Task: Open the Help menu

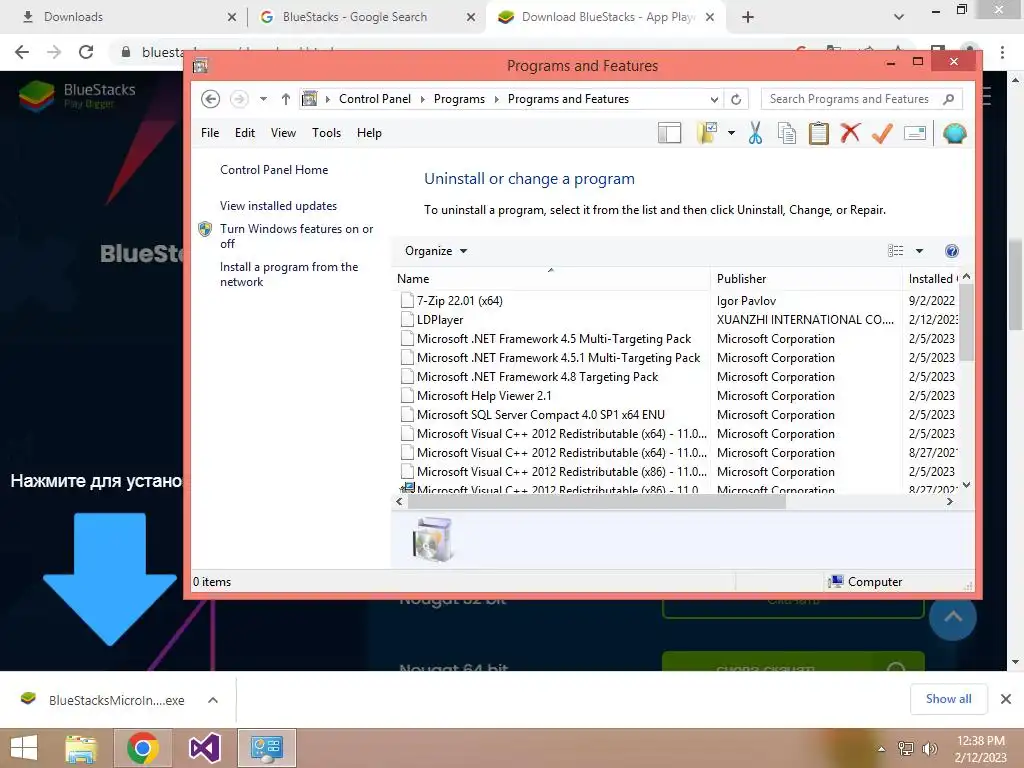Action: coord(369,133)
